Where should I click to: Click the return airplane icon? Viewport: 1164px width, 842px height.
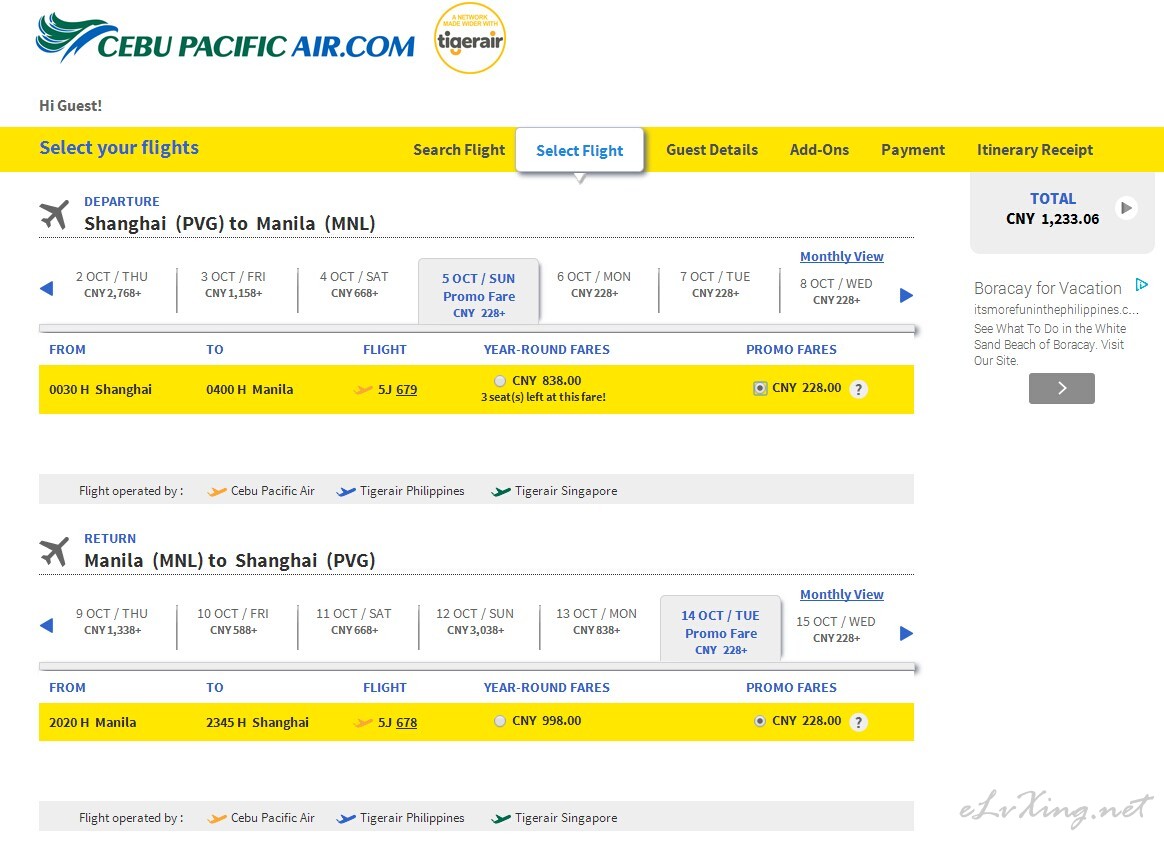[54, 552]
